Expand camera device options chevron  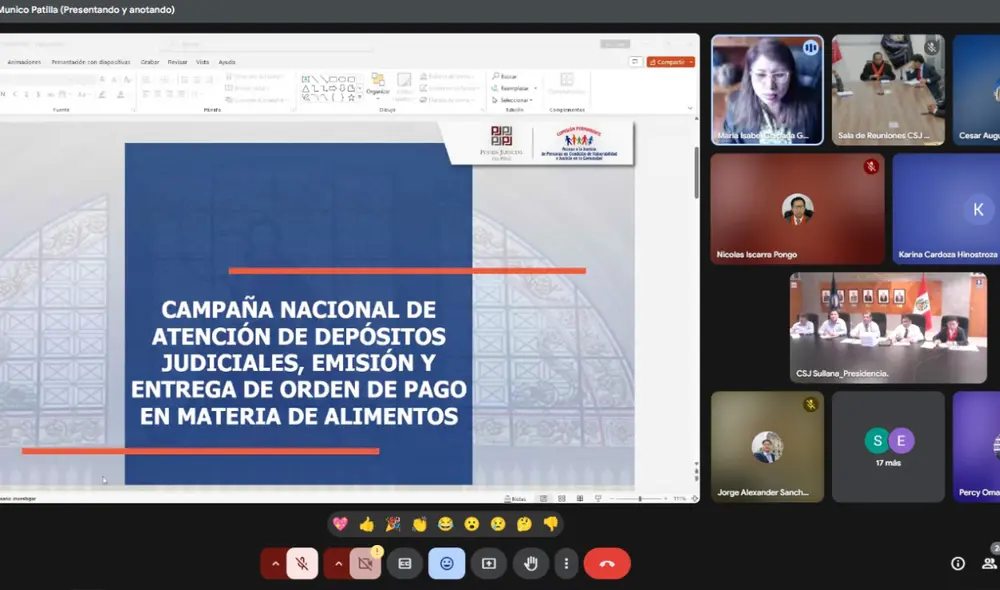point(339,563)
